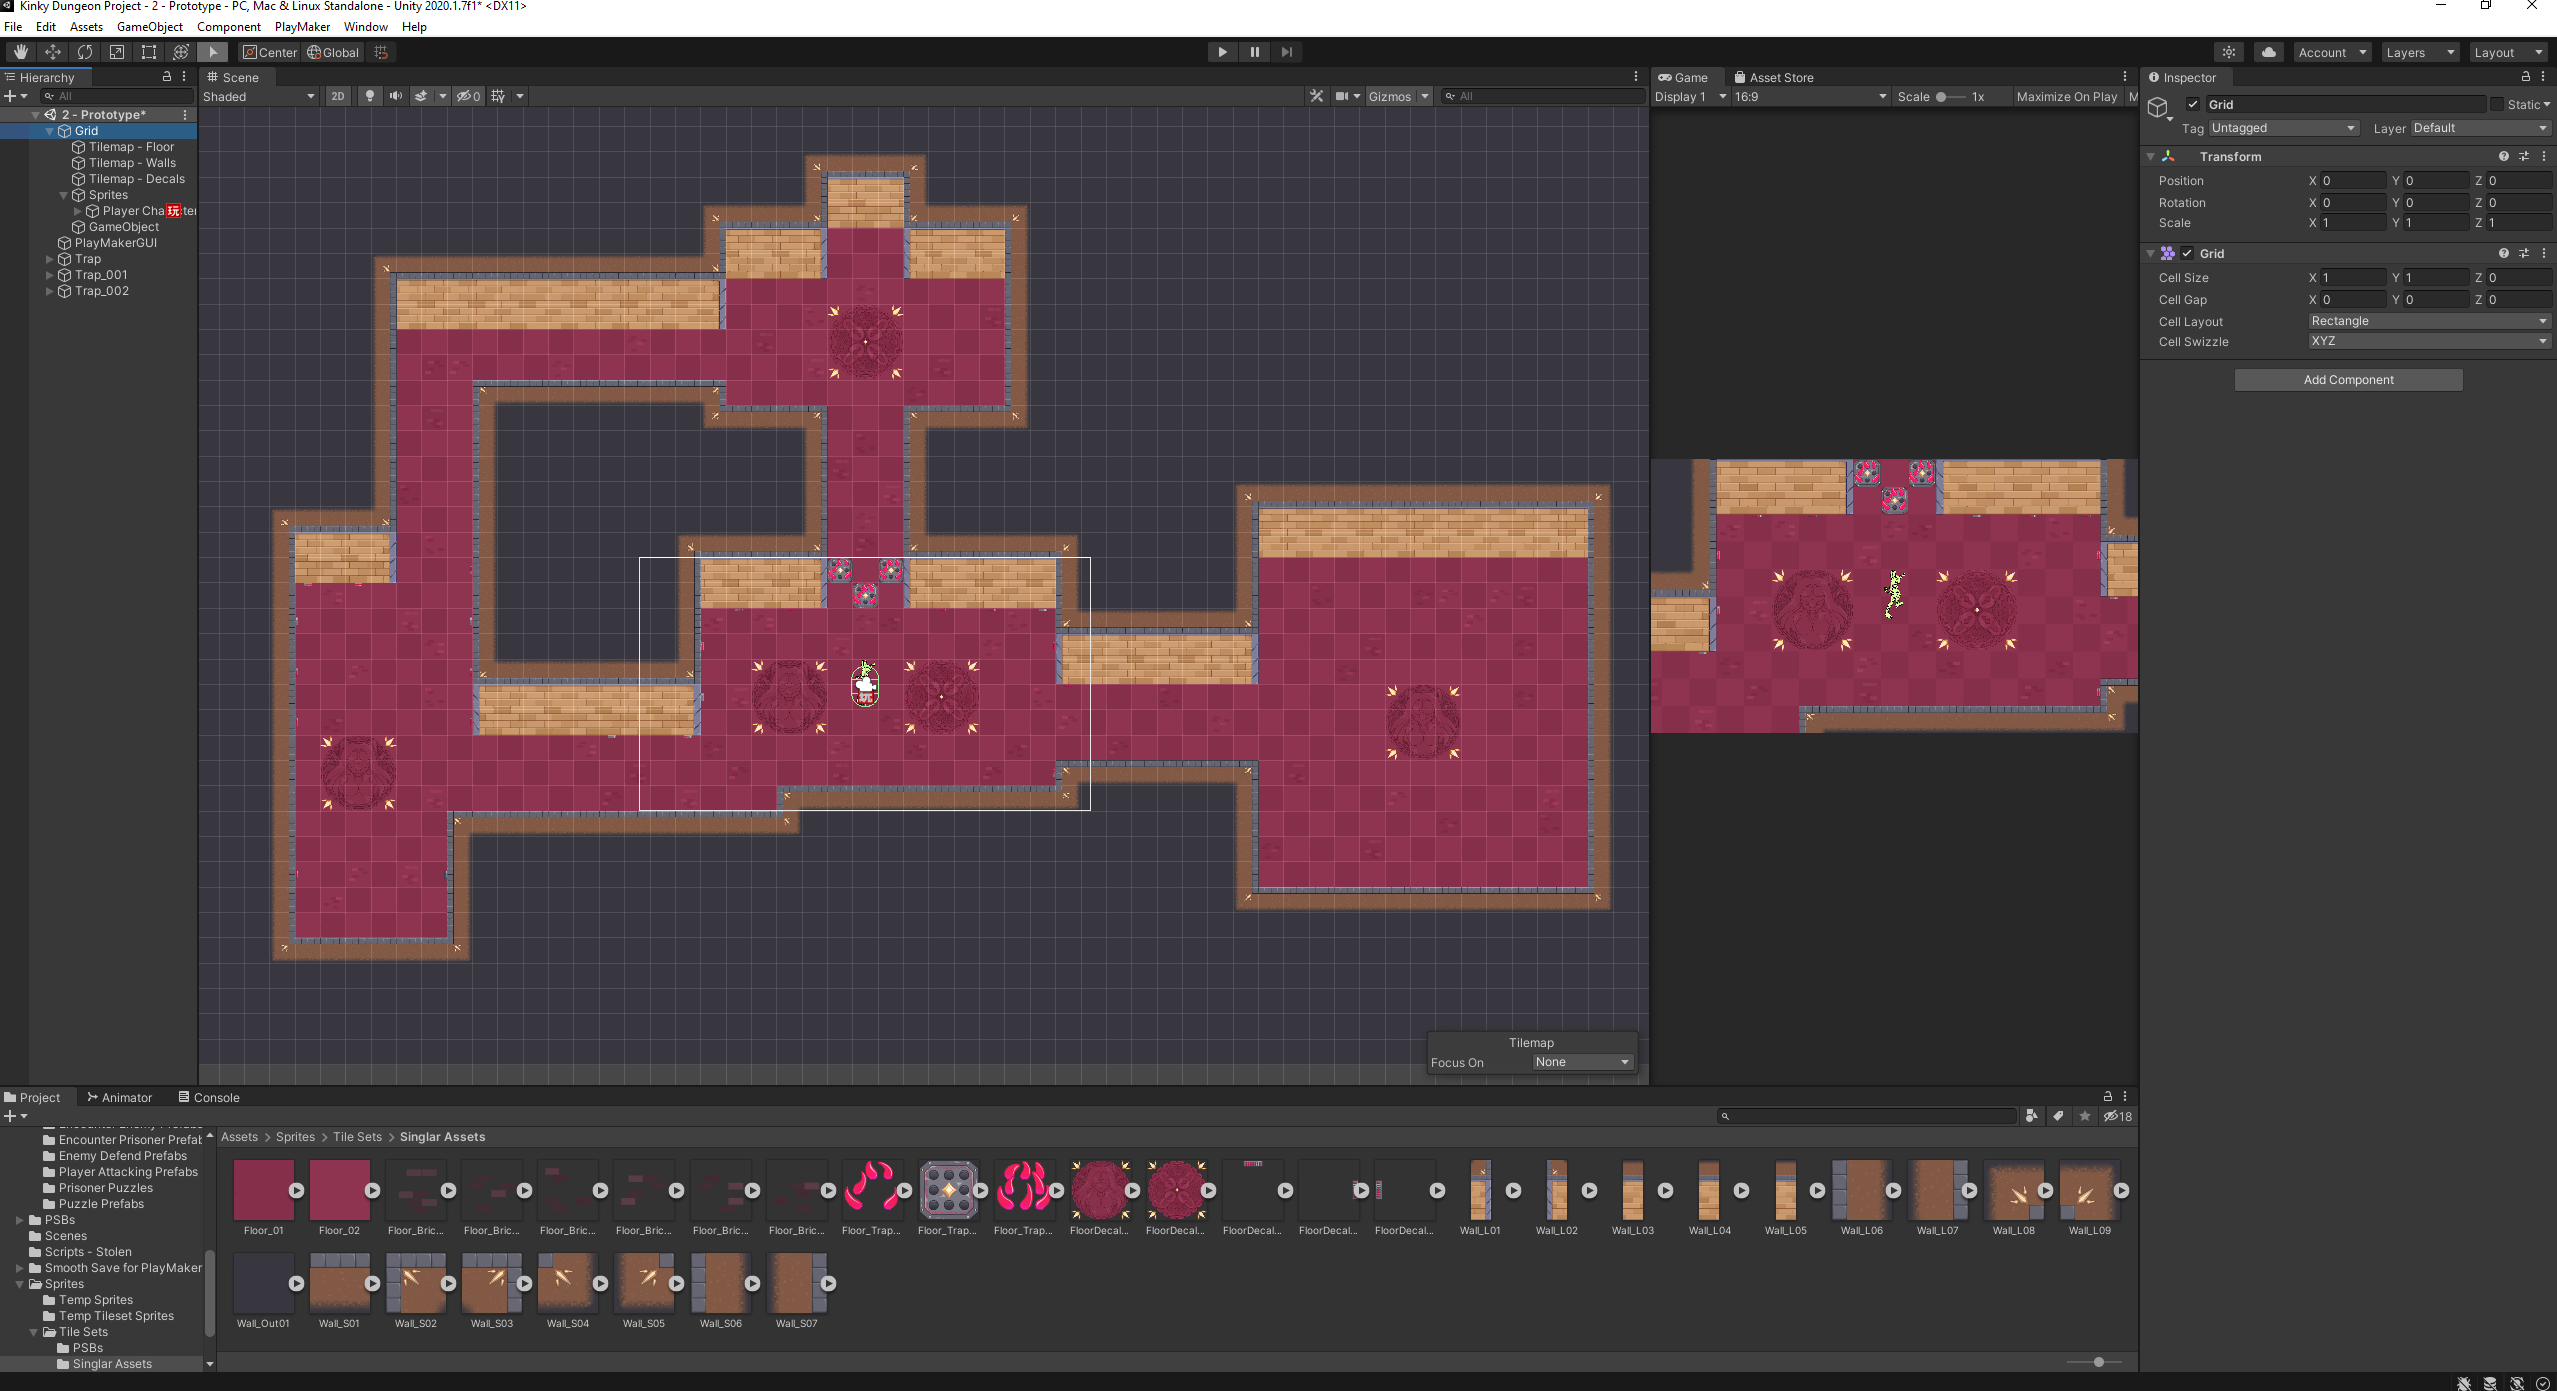Viewport: 2557px width, 1391px height.
Task: Open the Shaded draw mode dropdown
Action: point(255,96)
